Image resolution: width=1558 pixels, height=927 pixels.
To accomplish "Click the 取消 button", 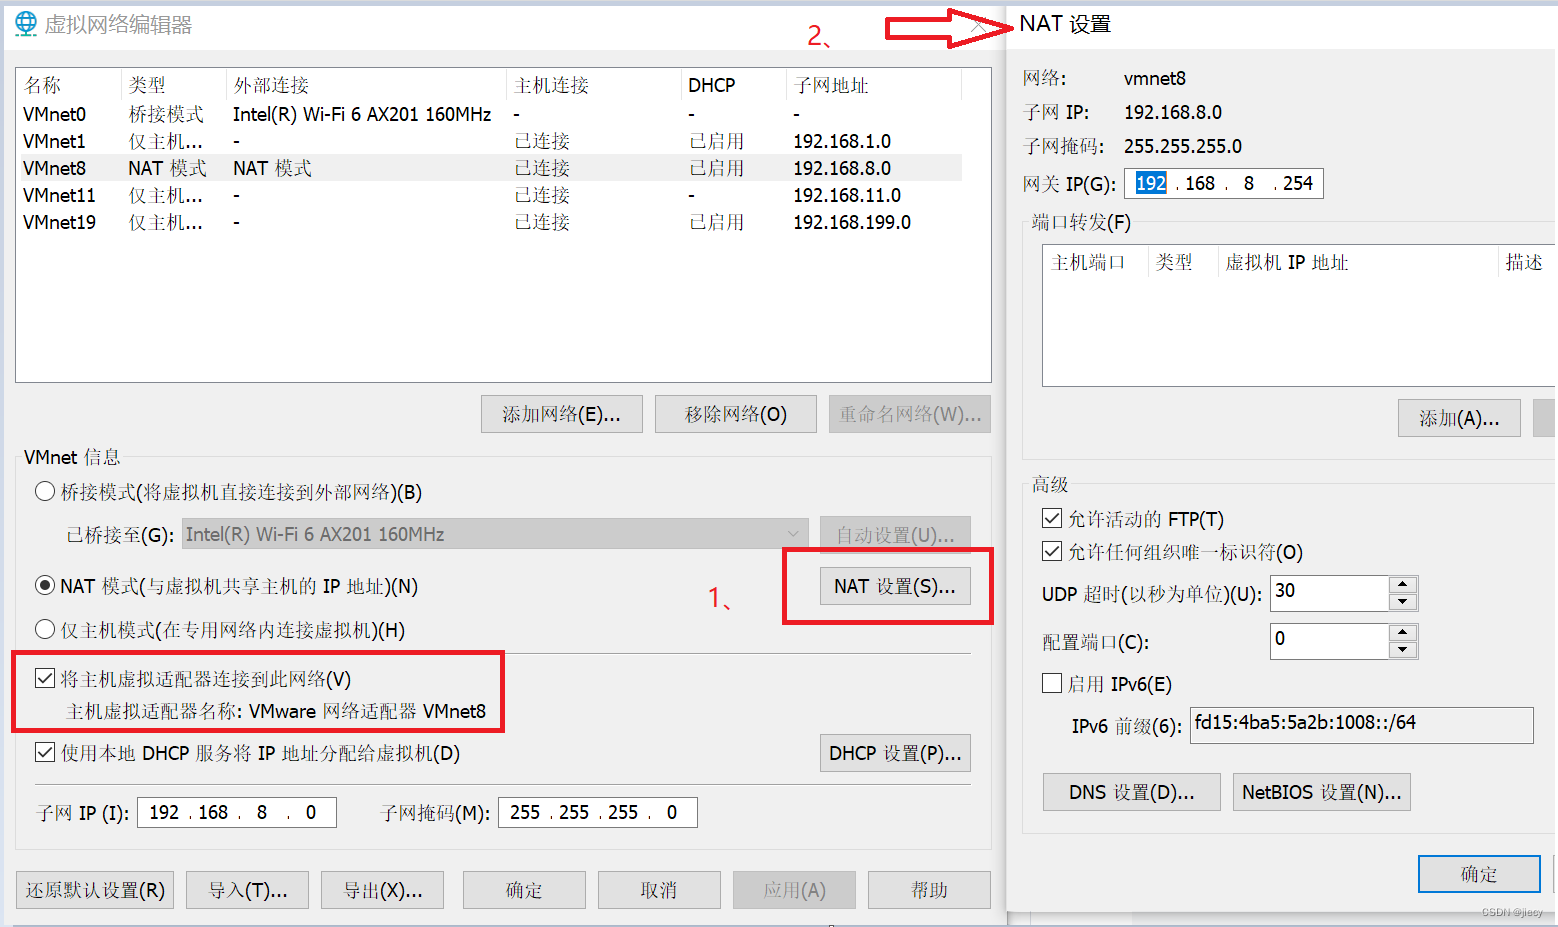I will (x=659, y=890).
